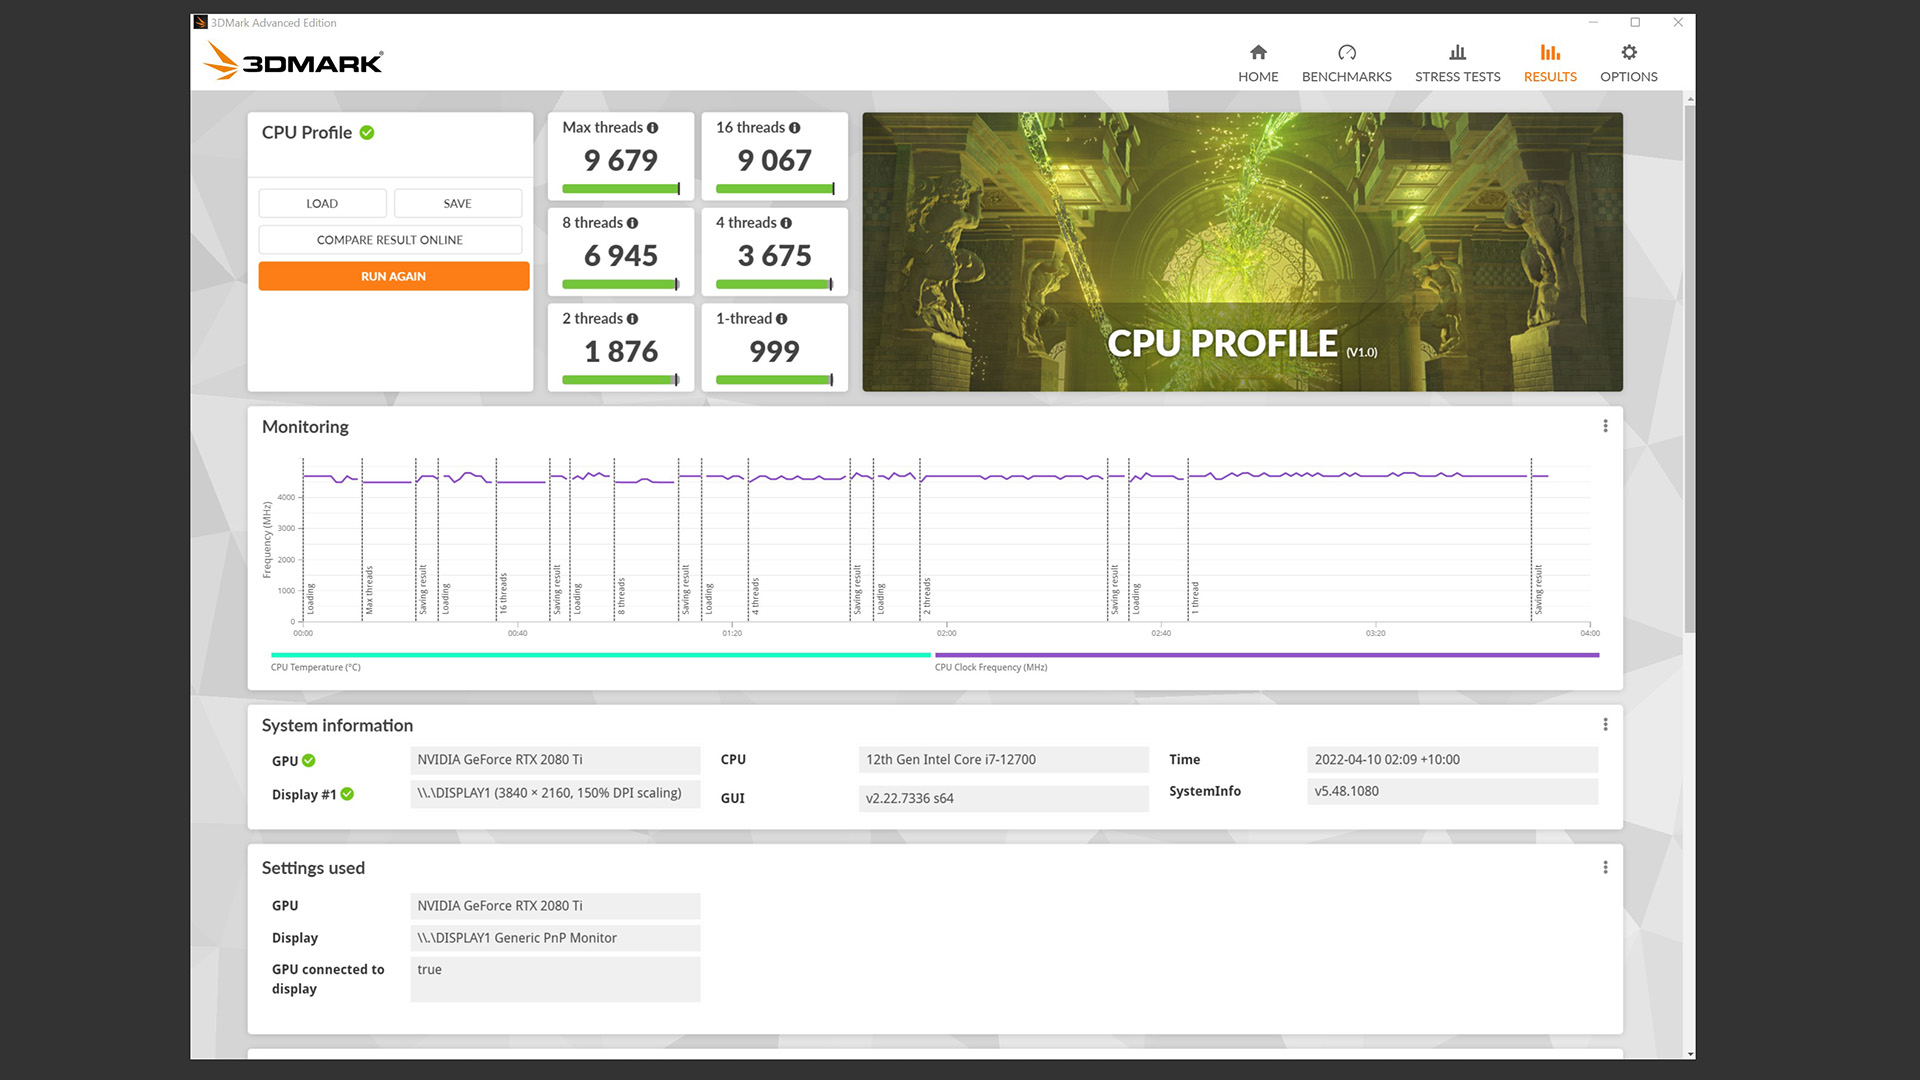
Task: Click the RUN AGAIN orange button
Action: point(393,276)
